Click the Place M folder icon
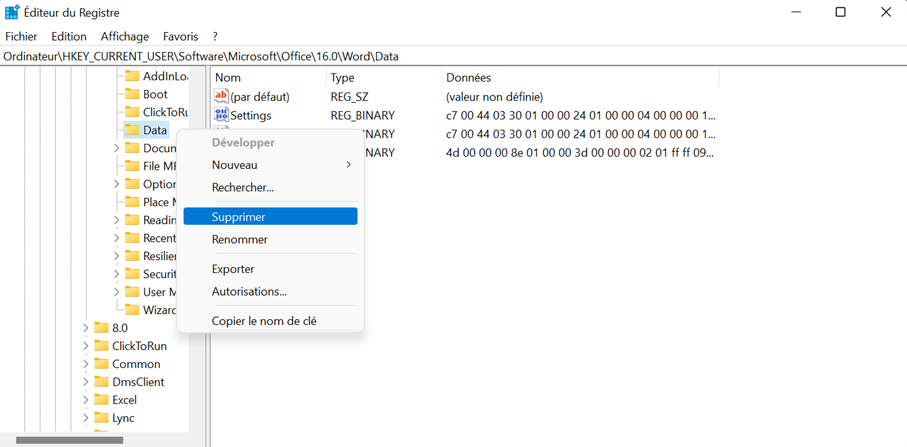The height and width of the screenshot is (447, 907). pyautogui.click(x=132, y=202)
